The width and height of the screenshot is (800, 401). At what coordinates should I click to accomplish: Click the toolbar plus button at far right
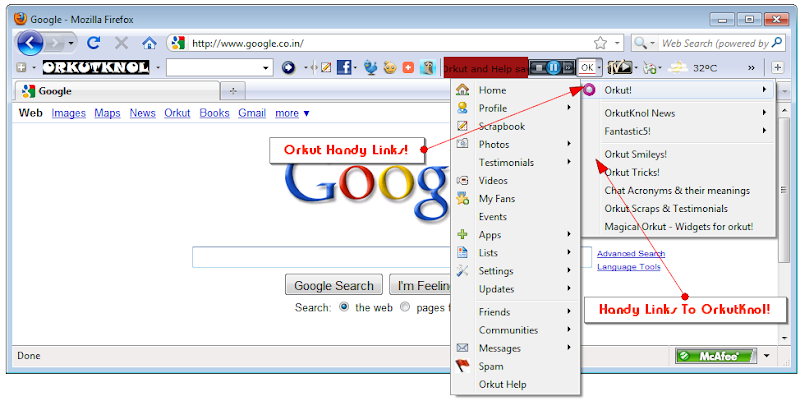pos(777,67)
